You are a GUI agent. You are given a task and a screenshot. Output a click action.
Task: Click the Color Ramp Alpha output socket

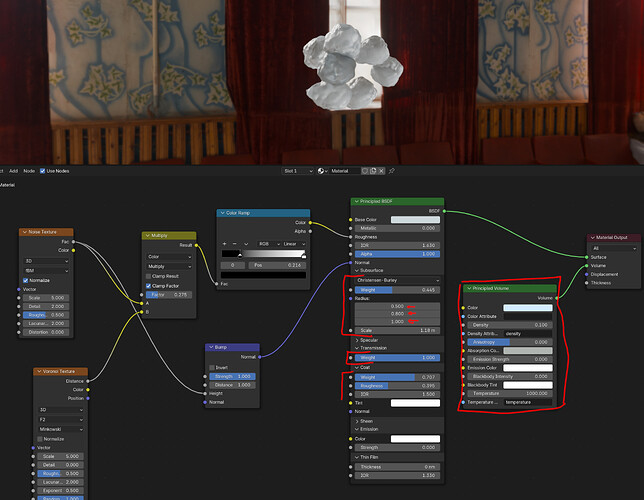[310, 231]
